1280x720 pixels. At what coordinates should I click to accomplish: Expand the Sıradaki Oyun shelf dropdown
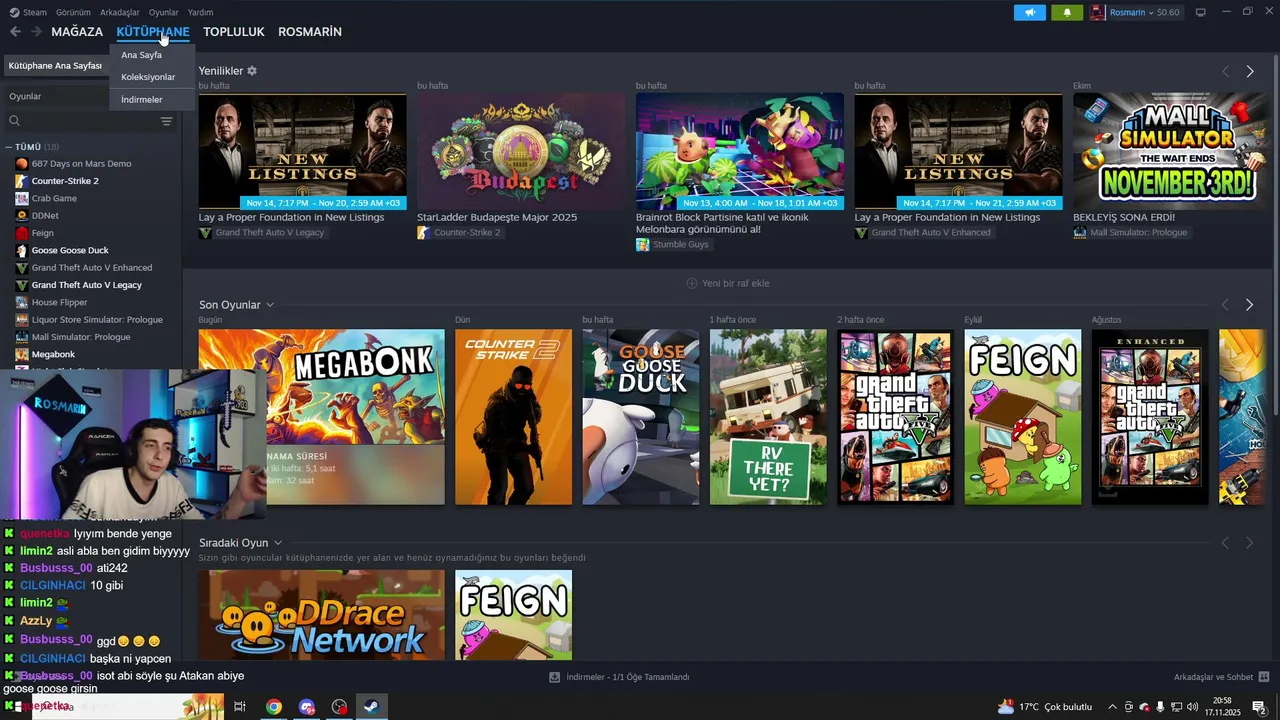[x=278, y=543]
